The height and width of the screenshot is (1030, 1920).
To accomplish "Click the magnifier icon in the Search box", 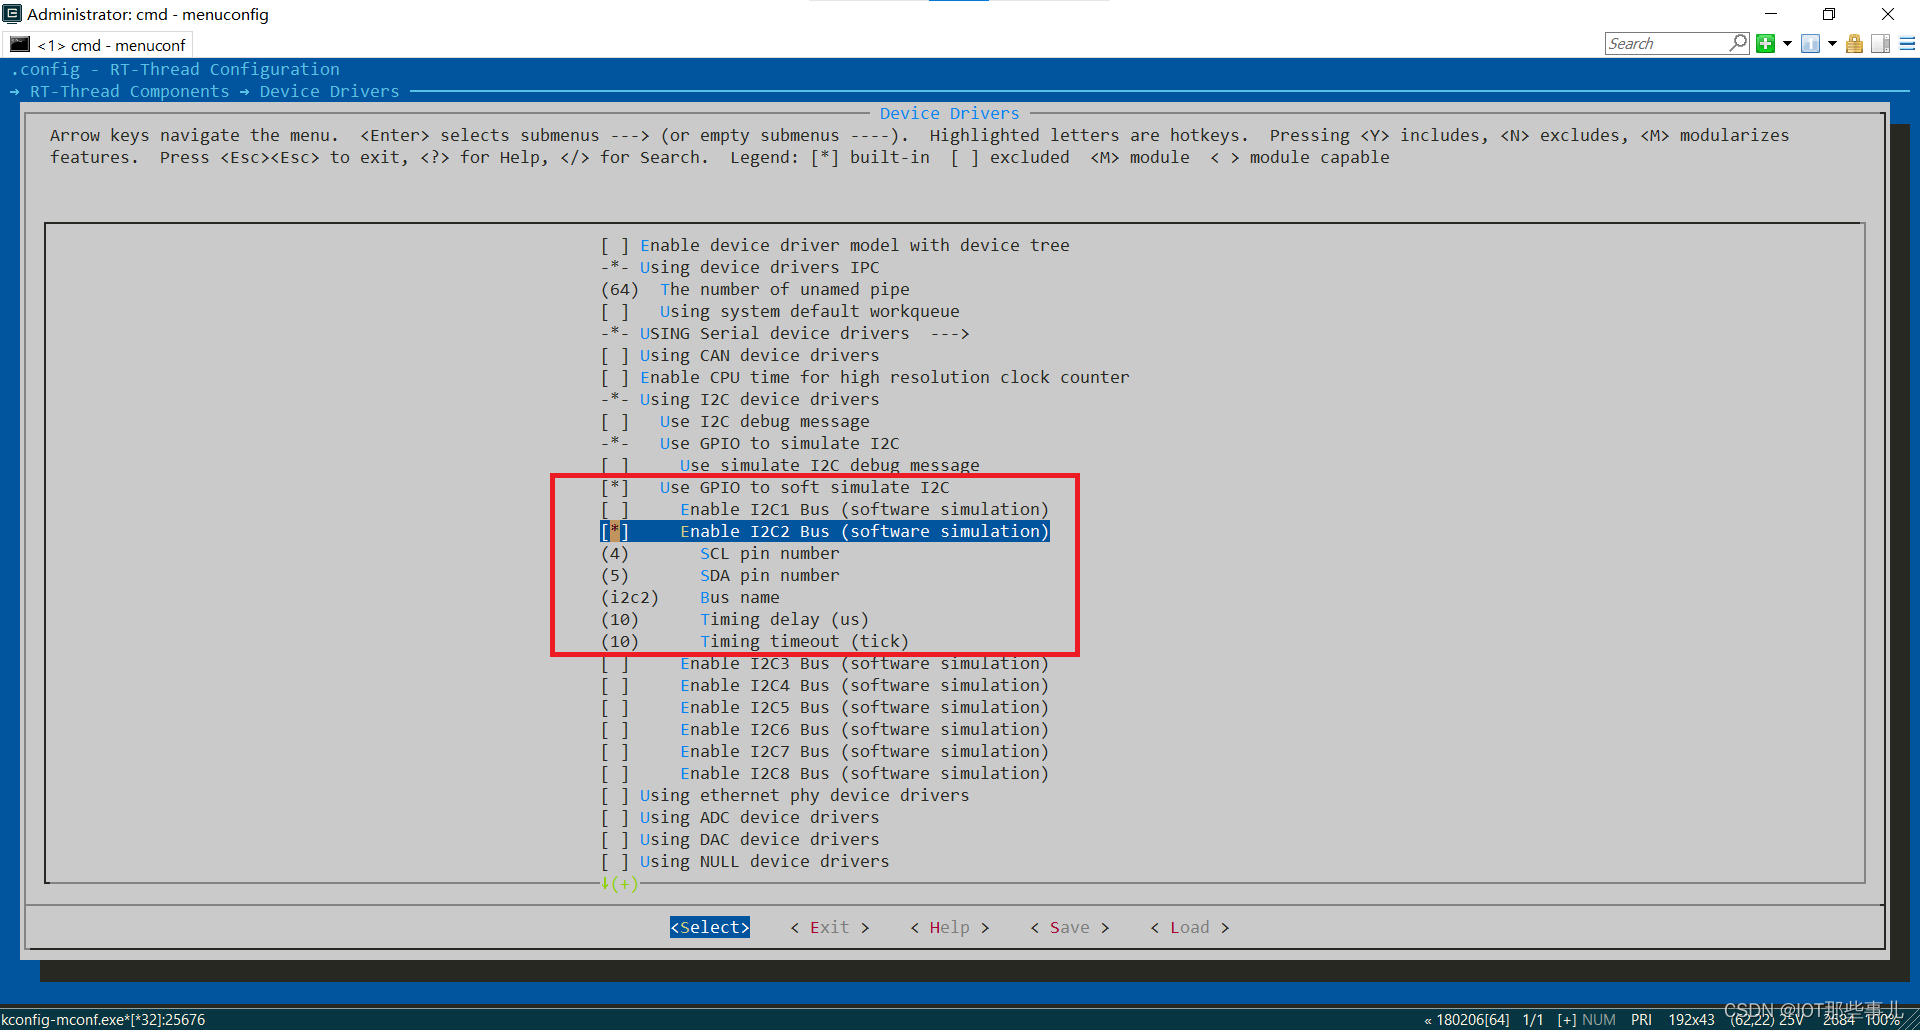I will [x=1738, y=44].
